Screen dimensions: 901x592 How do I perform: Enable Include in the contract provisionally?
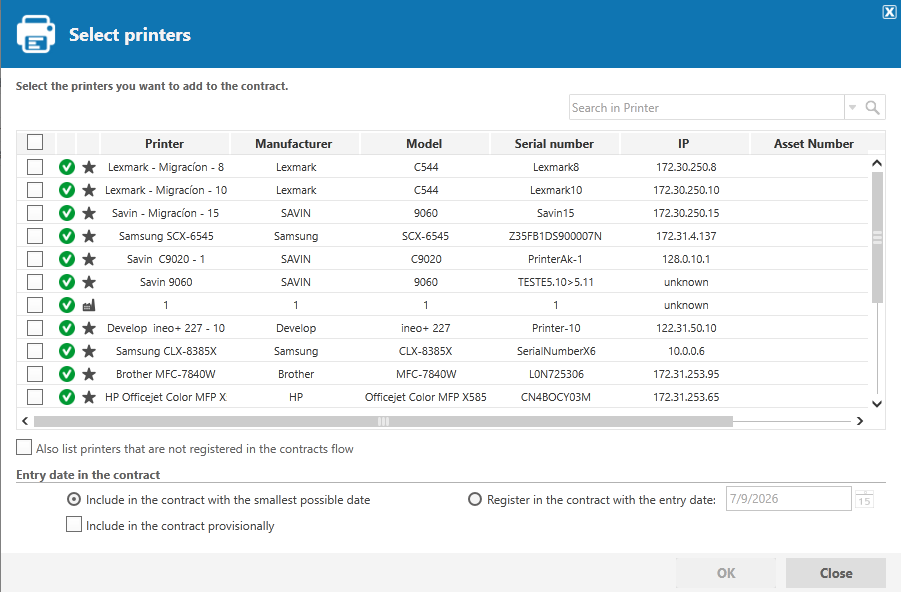point(74,524)
